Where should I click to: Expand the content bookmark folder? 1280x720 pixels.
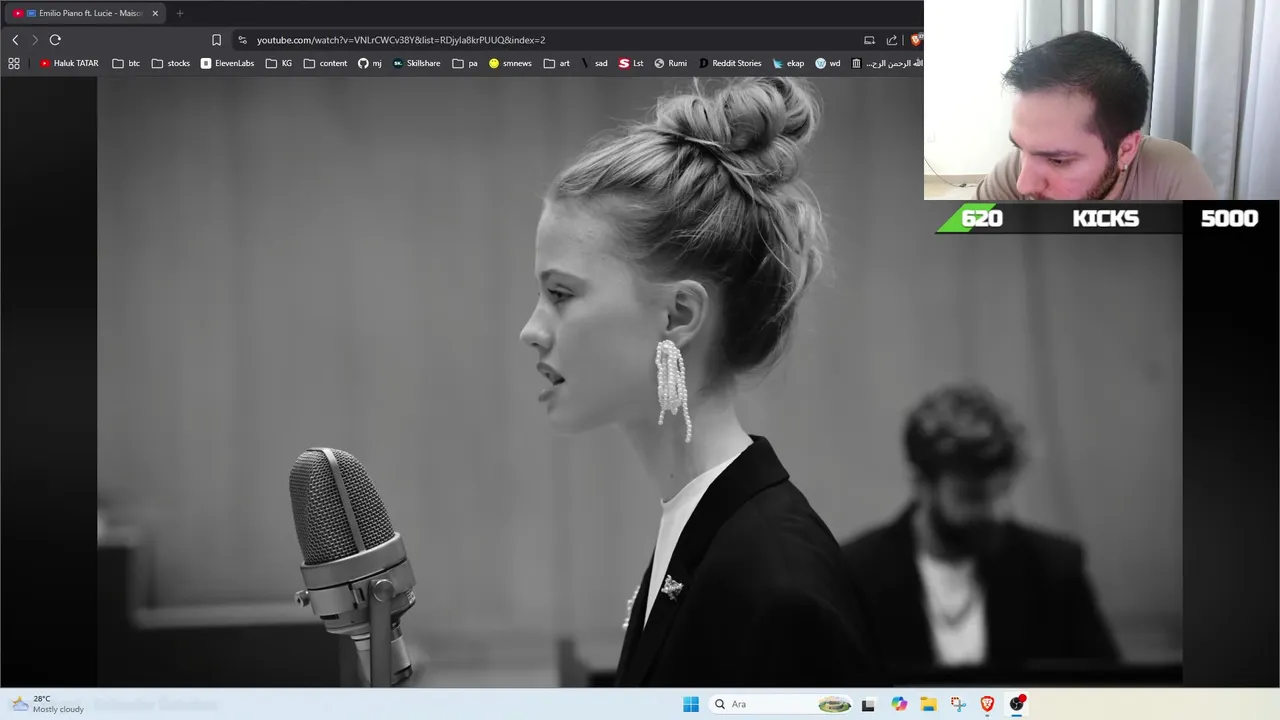tap(325, 63)
